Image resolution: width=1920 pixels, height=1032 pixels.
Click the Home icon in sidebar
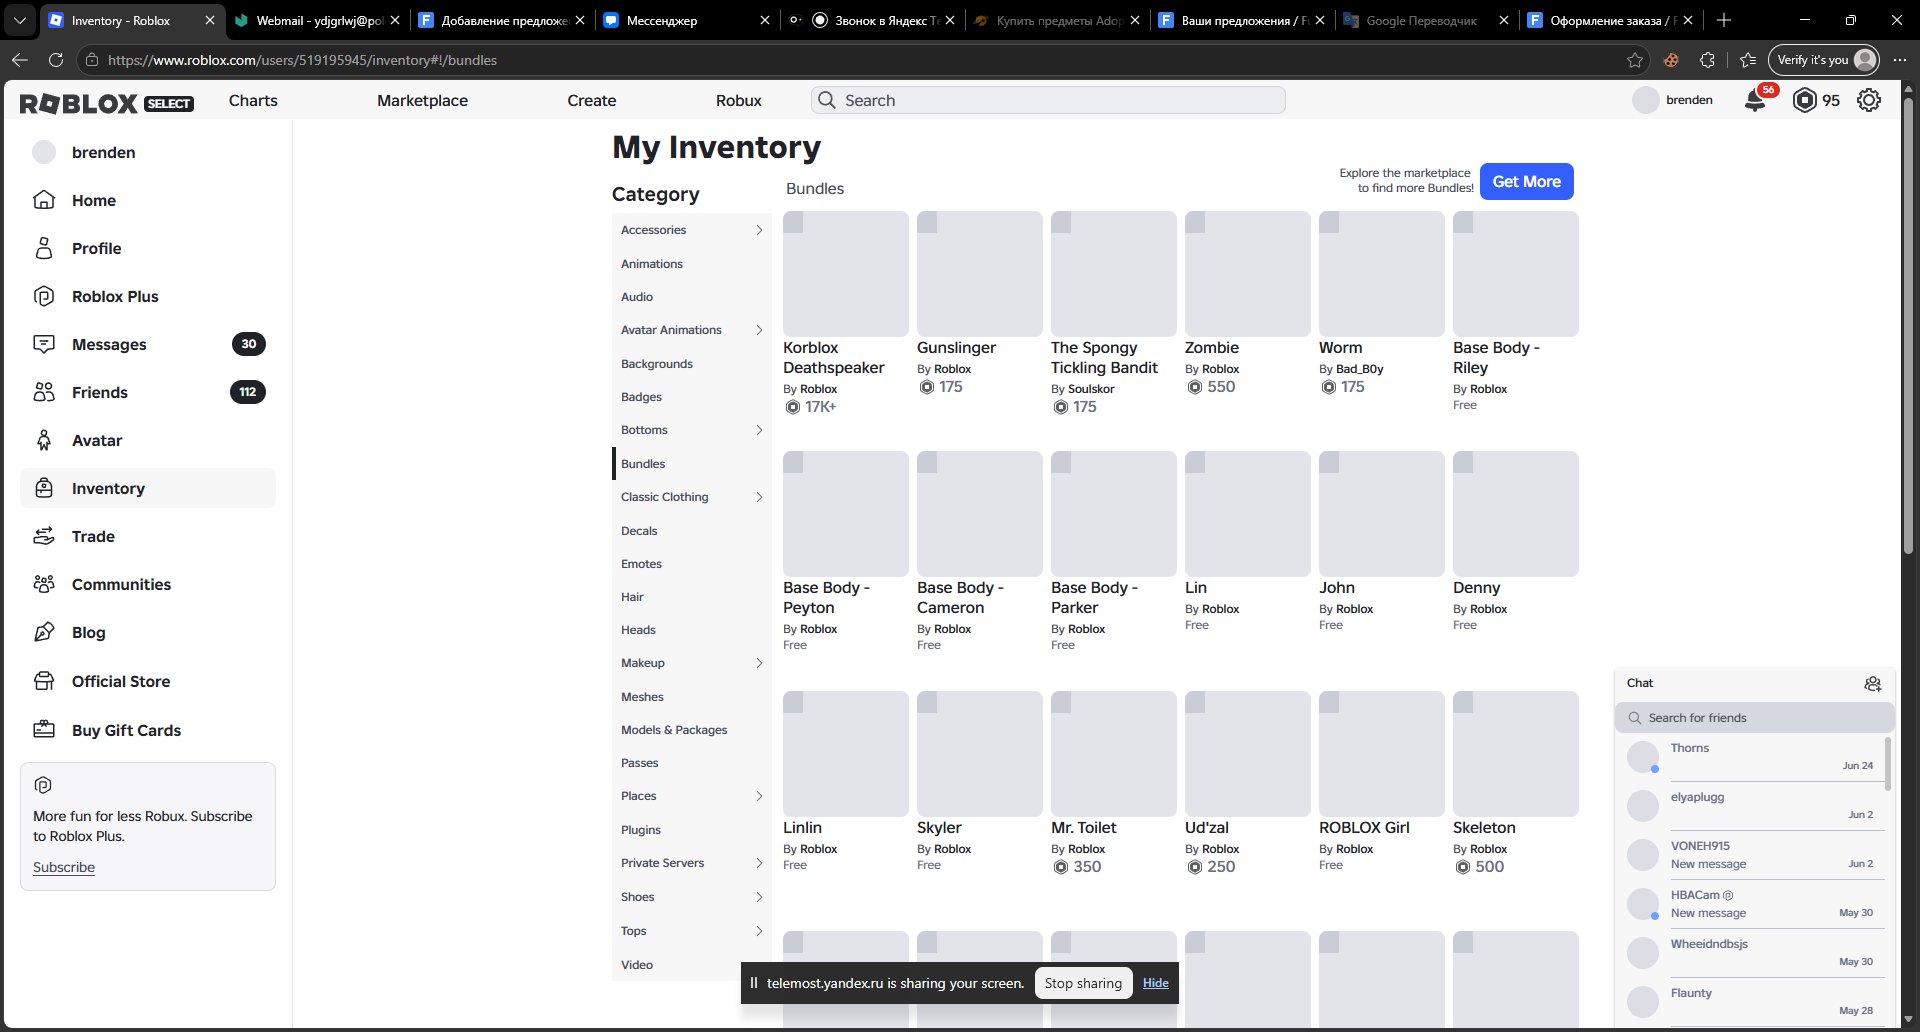(x=44, y=200)
